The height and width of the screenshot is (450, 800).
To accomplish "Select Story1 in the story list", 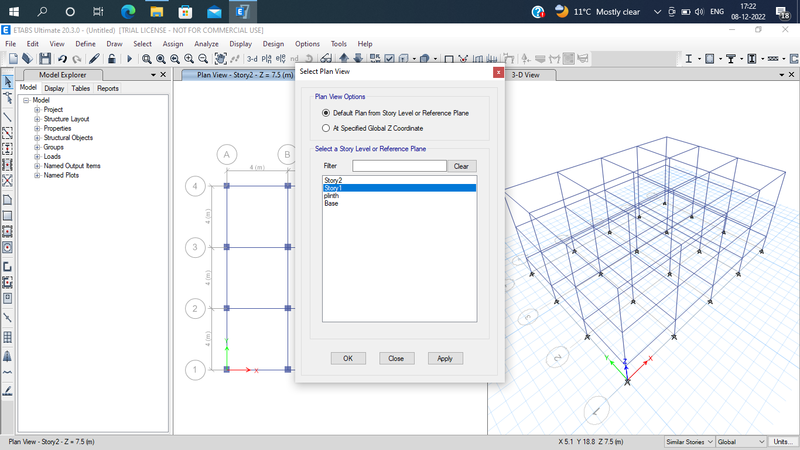I will 399,188.
